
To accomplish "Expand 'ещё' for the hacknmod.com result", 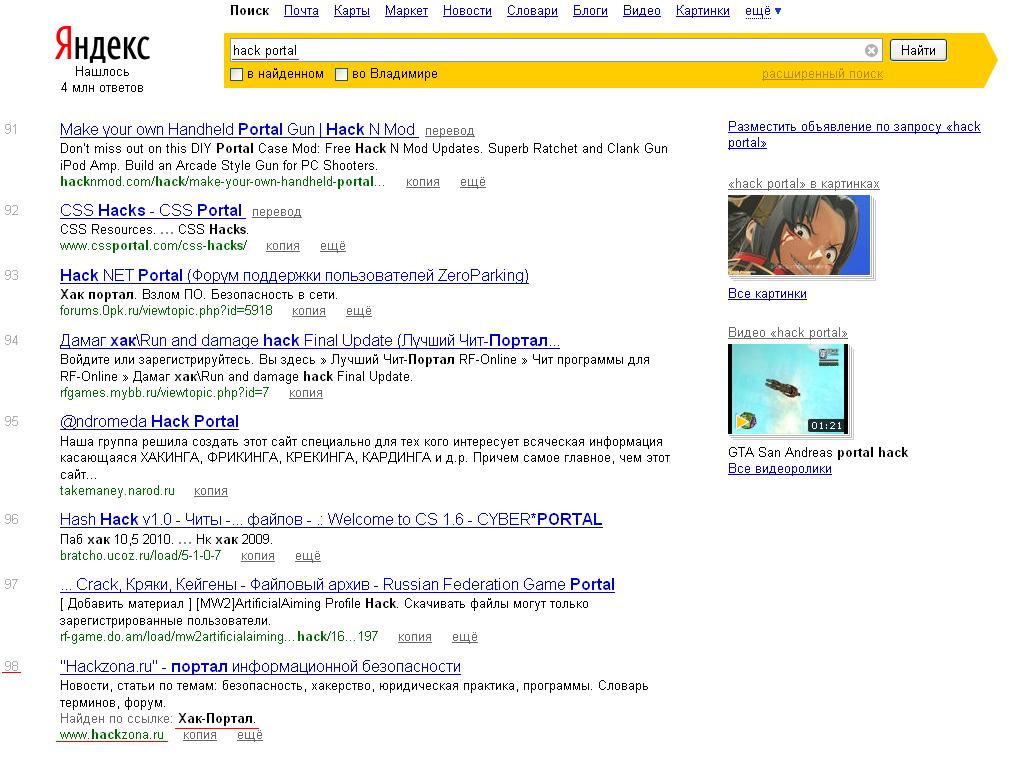I will (x=472, y=182).
